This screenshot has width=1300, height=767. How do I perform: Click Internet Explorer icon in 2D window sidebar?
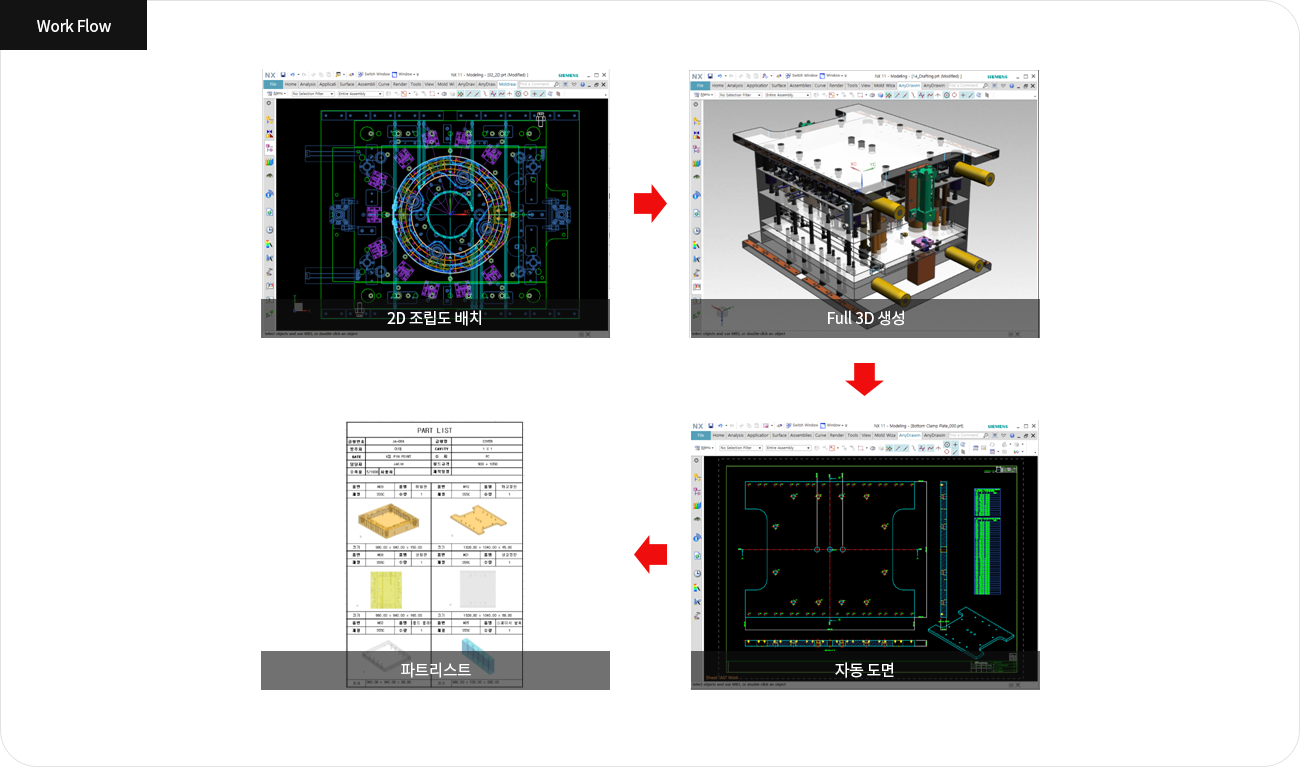[x=269, y=194]
